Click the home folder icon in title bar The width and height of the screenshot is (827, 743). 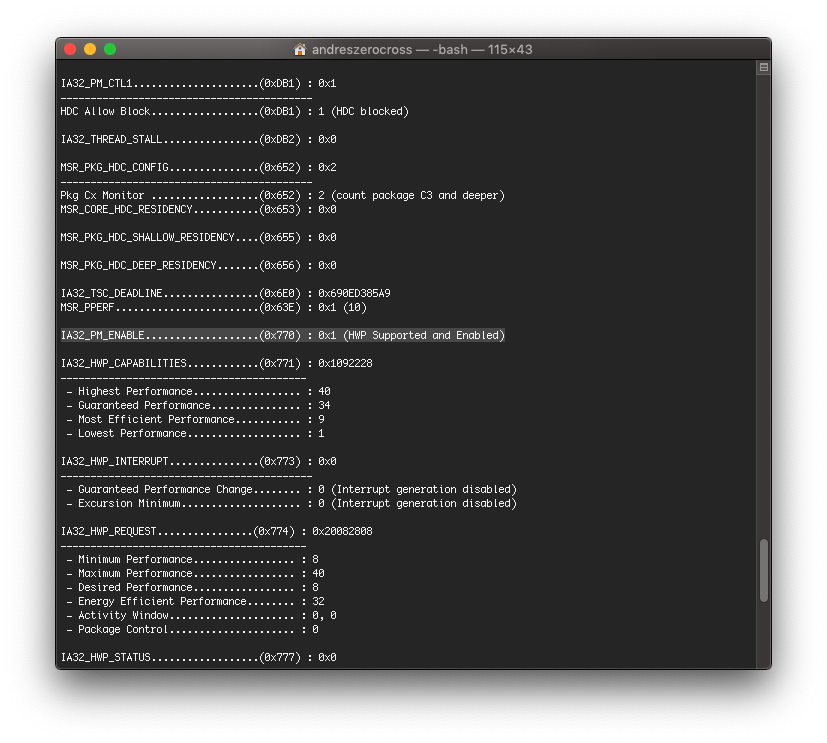pos(300,50)
